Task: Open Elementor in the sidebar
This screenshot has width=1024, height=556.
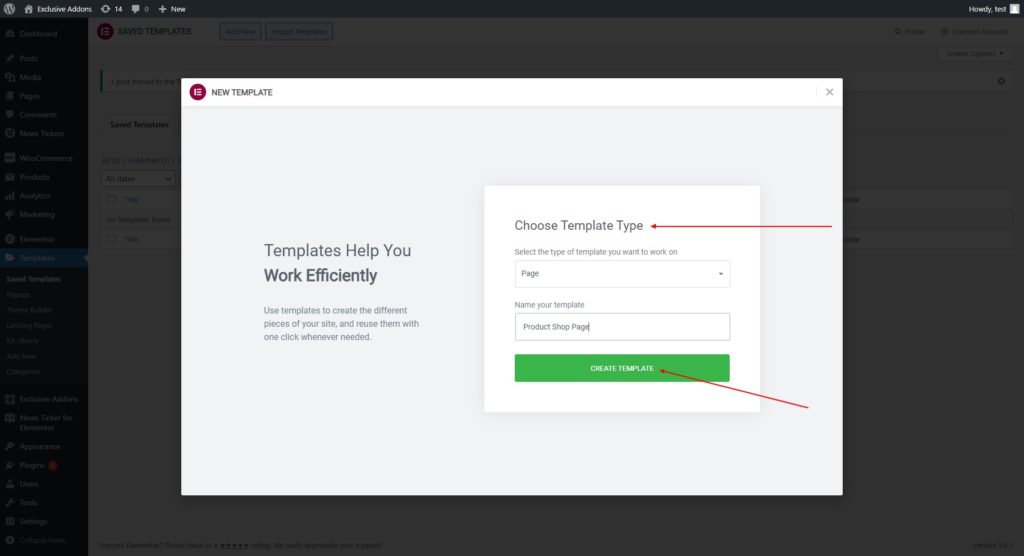Action: point(37,239)
